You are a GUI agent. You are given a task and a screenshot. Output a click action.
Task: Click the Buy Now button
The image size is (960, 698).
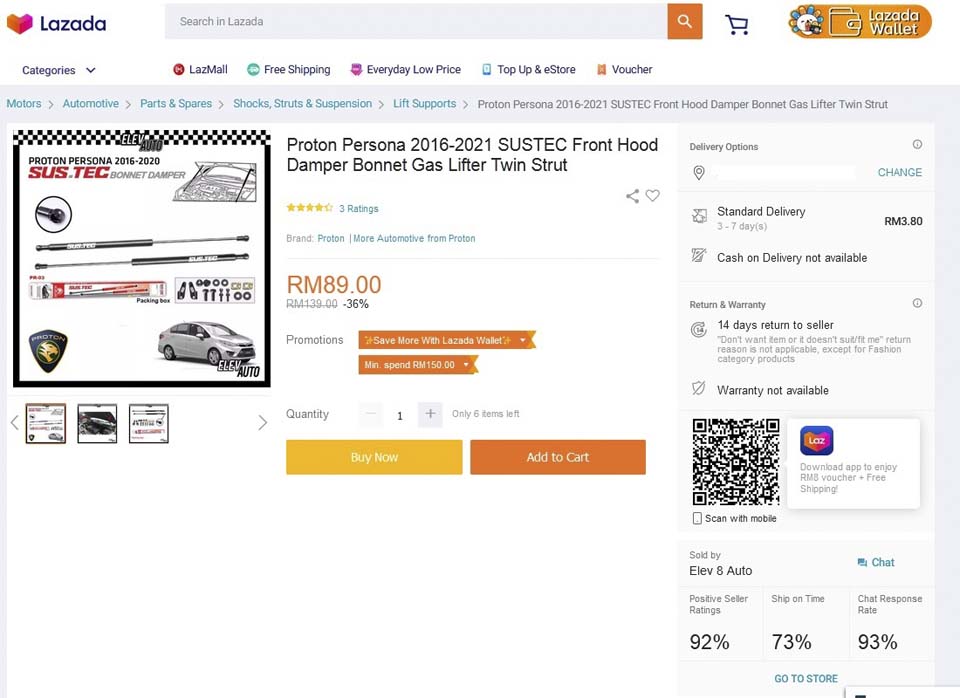tap(374, 457)
